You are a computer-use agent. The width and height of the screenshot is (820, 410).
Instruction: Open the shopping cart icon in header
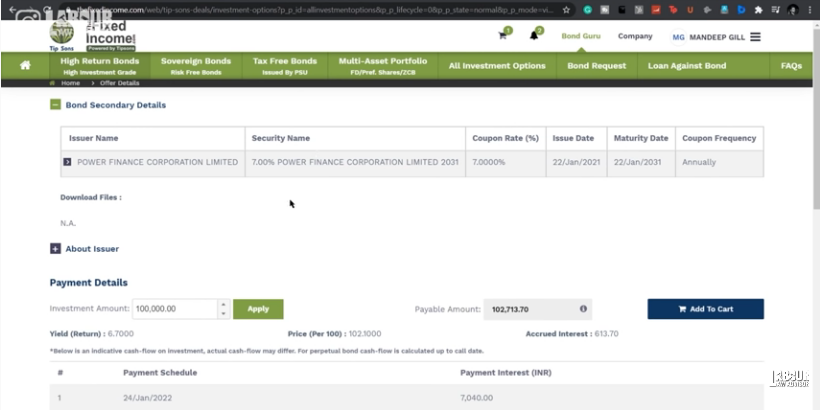coord(502,36)
